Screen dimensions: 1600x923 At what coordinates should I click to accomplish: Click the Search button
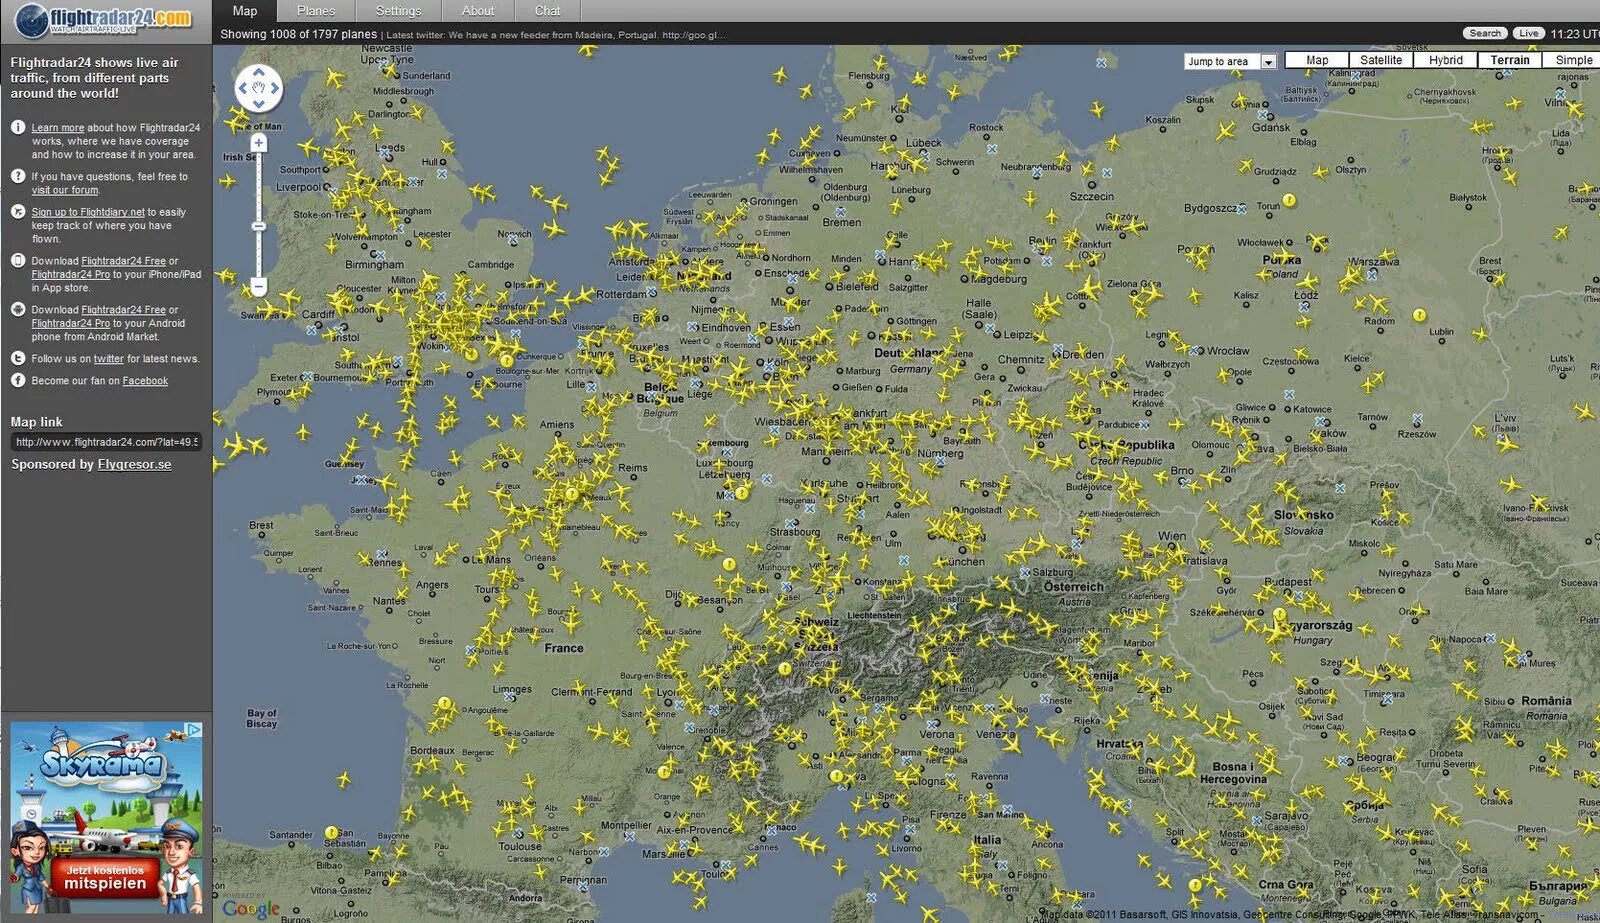[1485, 33]
